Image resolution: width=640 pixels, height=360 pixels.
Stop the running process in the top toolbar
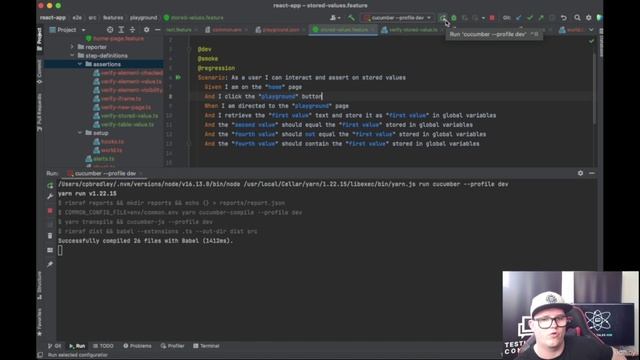point(492,18)
